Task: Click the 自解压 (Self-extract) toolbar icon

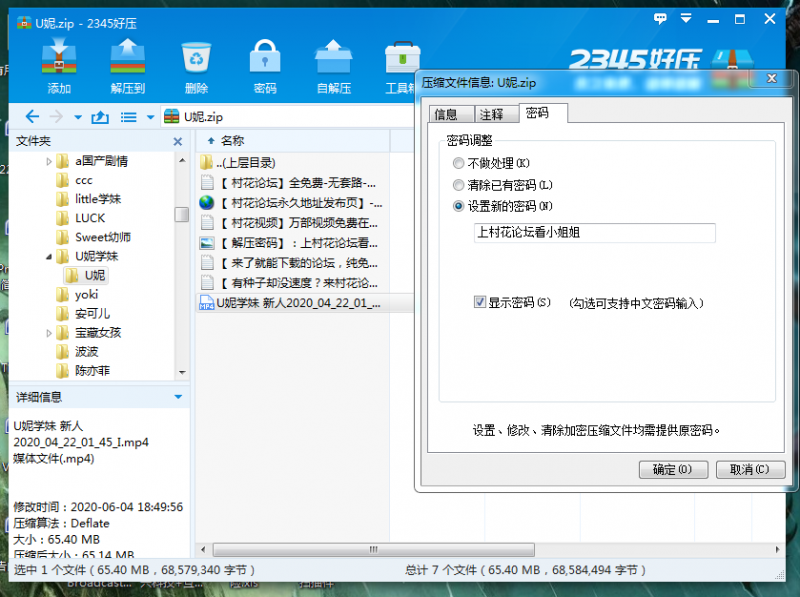Action: [x=333, y=58]
